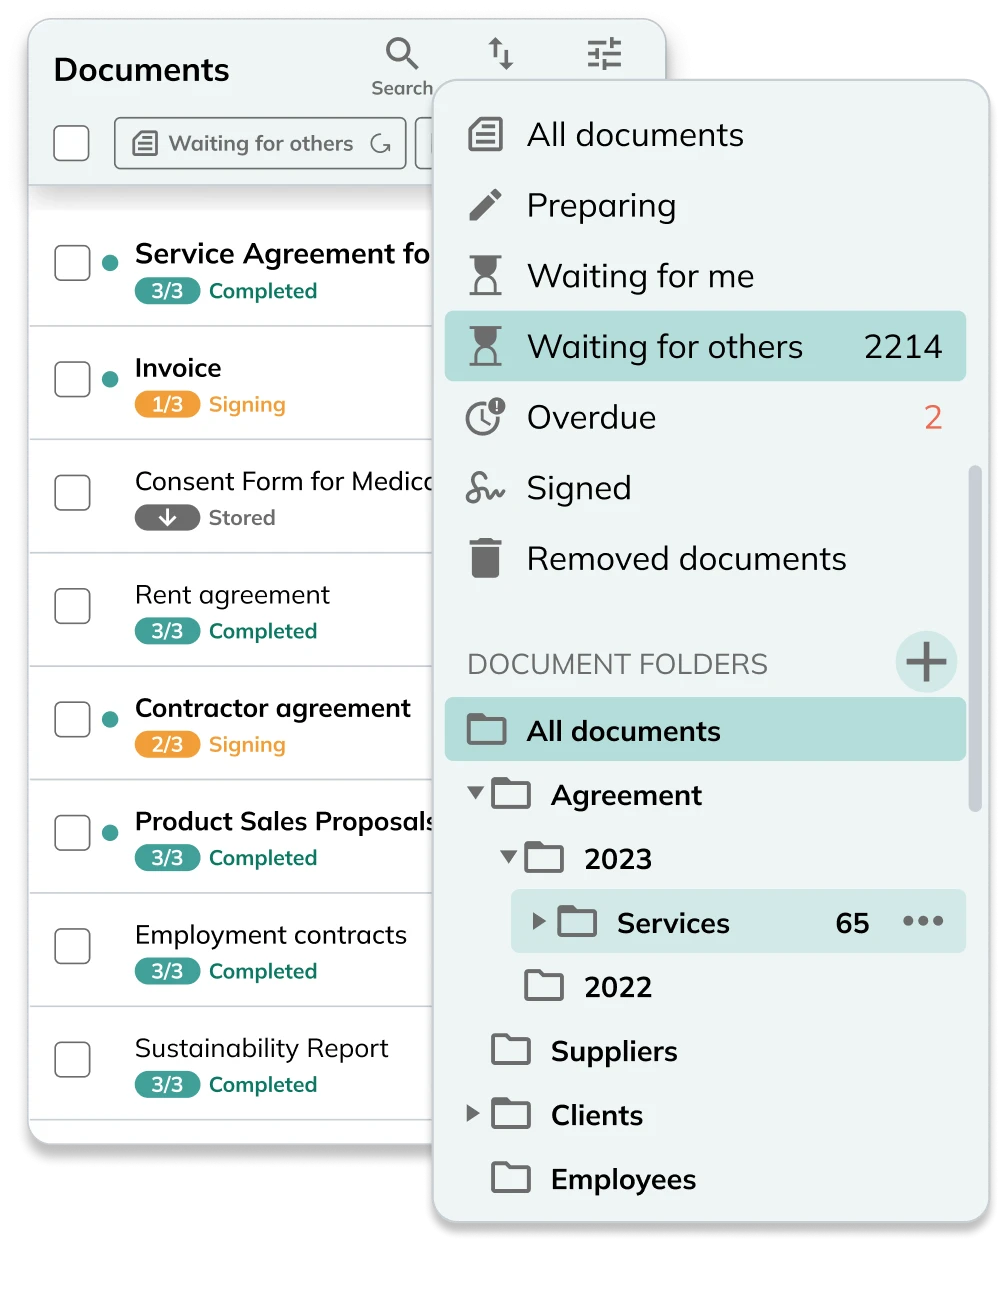Click the Removed documents trash icon
Viewport: 999px width, 1312px height.
pyautogui.click(x=486, y=558)
